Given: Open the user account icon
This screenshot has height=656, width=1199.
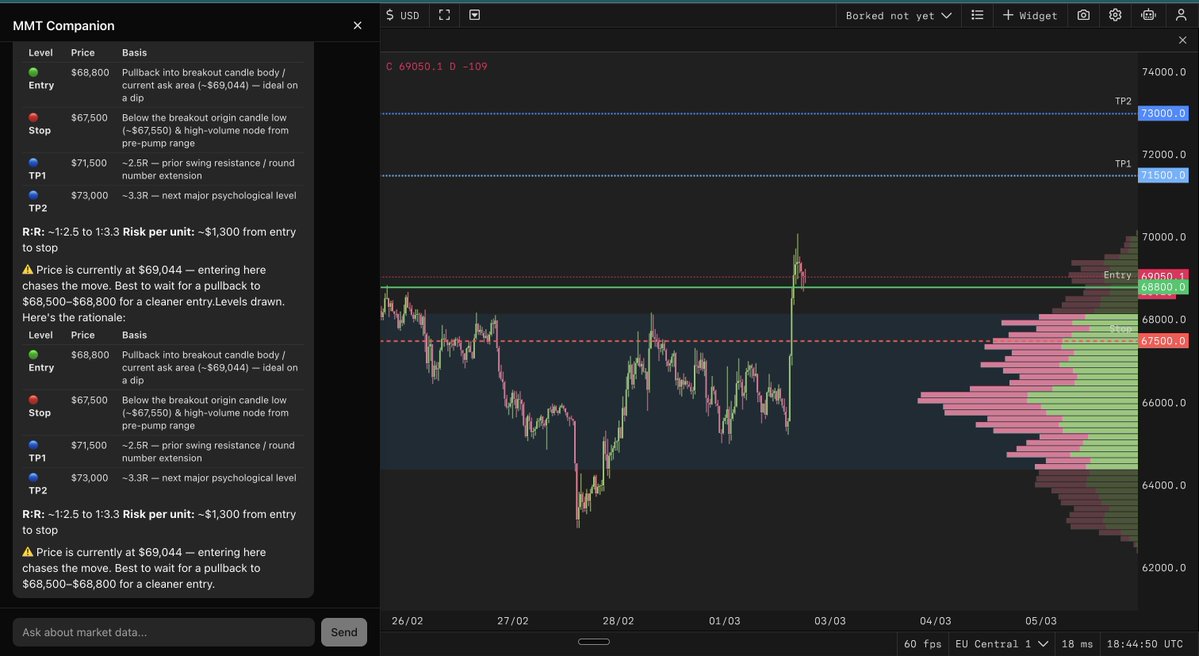Looking at the screenshot, I should tap(1181, 15).
